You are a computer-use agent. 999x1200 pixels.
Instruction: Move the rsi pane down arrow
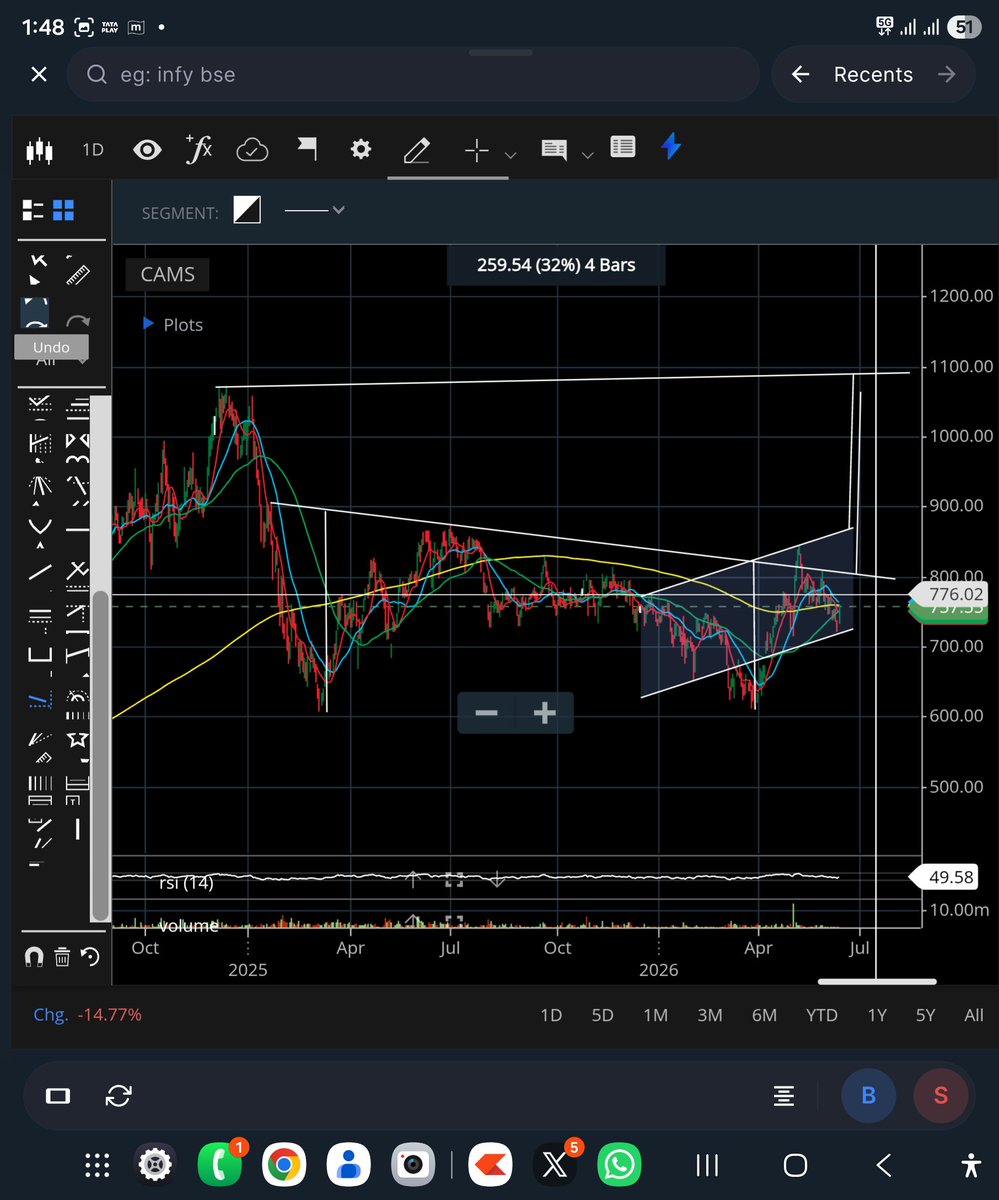coord(497,880)
